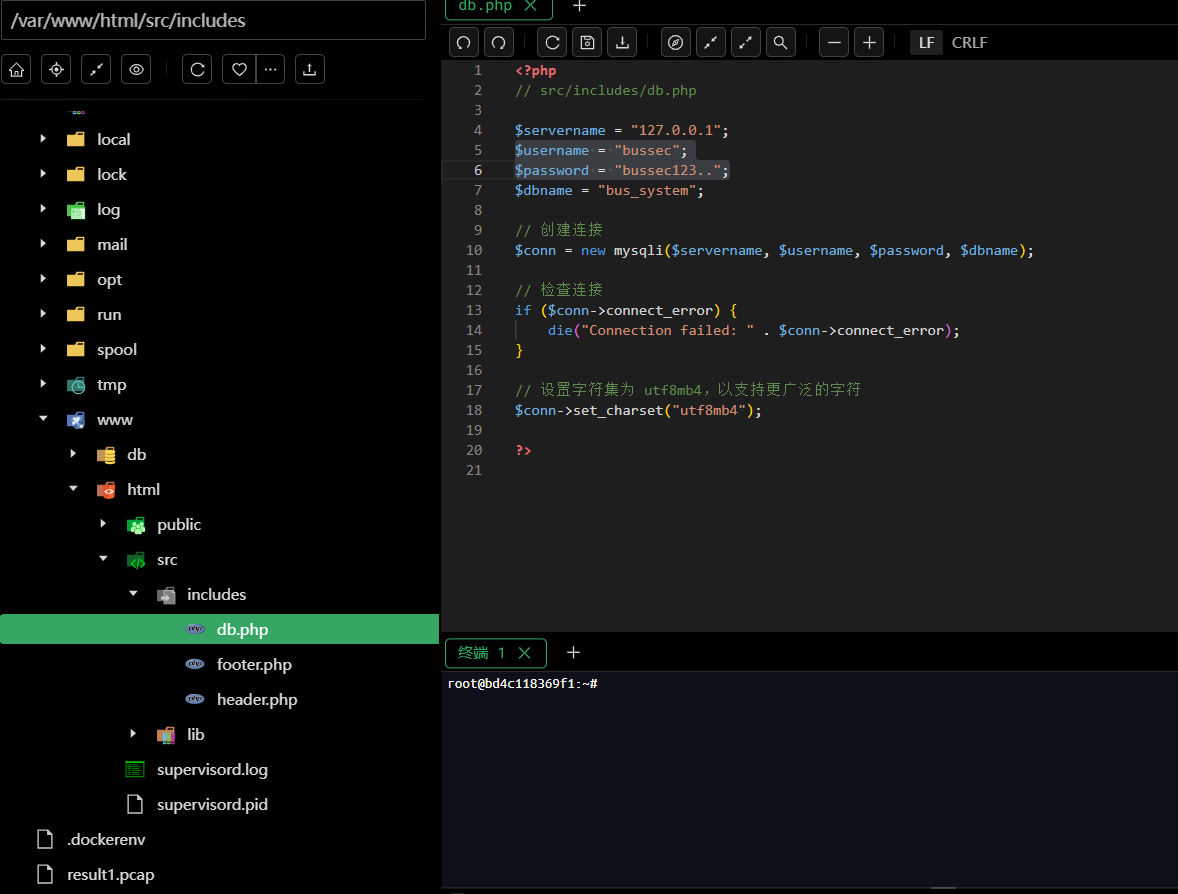Viewport: 1178px width, 894px height.
Task: Switch to the 终端 1 terminal tab
Action: tap(482, 653)
